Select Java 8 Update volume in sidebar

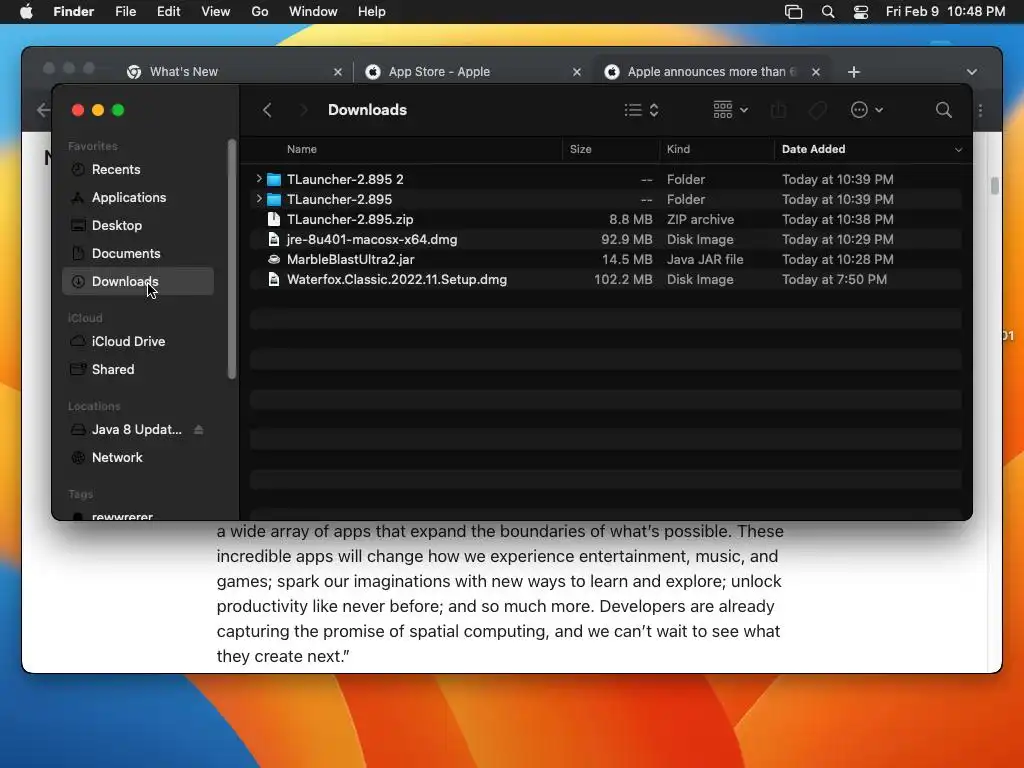point(136,430)
